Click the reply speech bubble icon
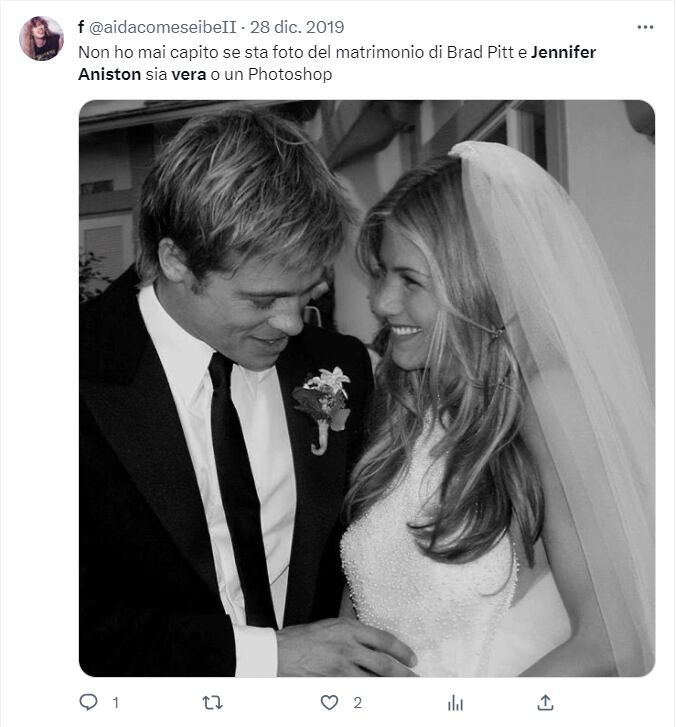This screenshot has height=727, width=676. tap(88, 703)
